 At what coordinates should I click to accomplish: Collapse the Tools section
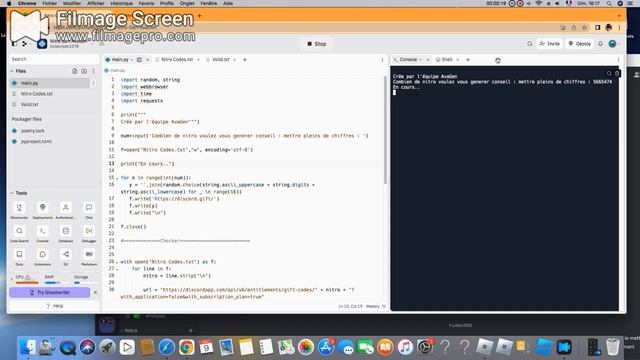coord(12,193)
